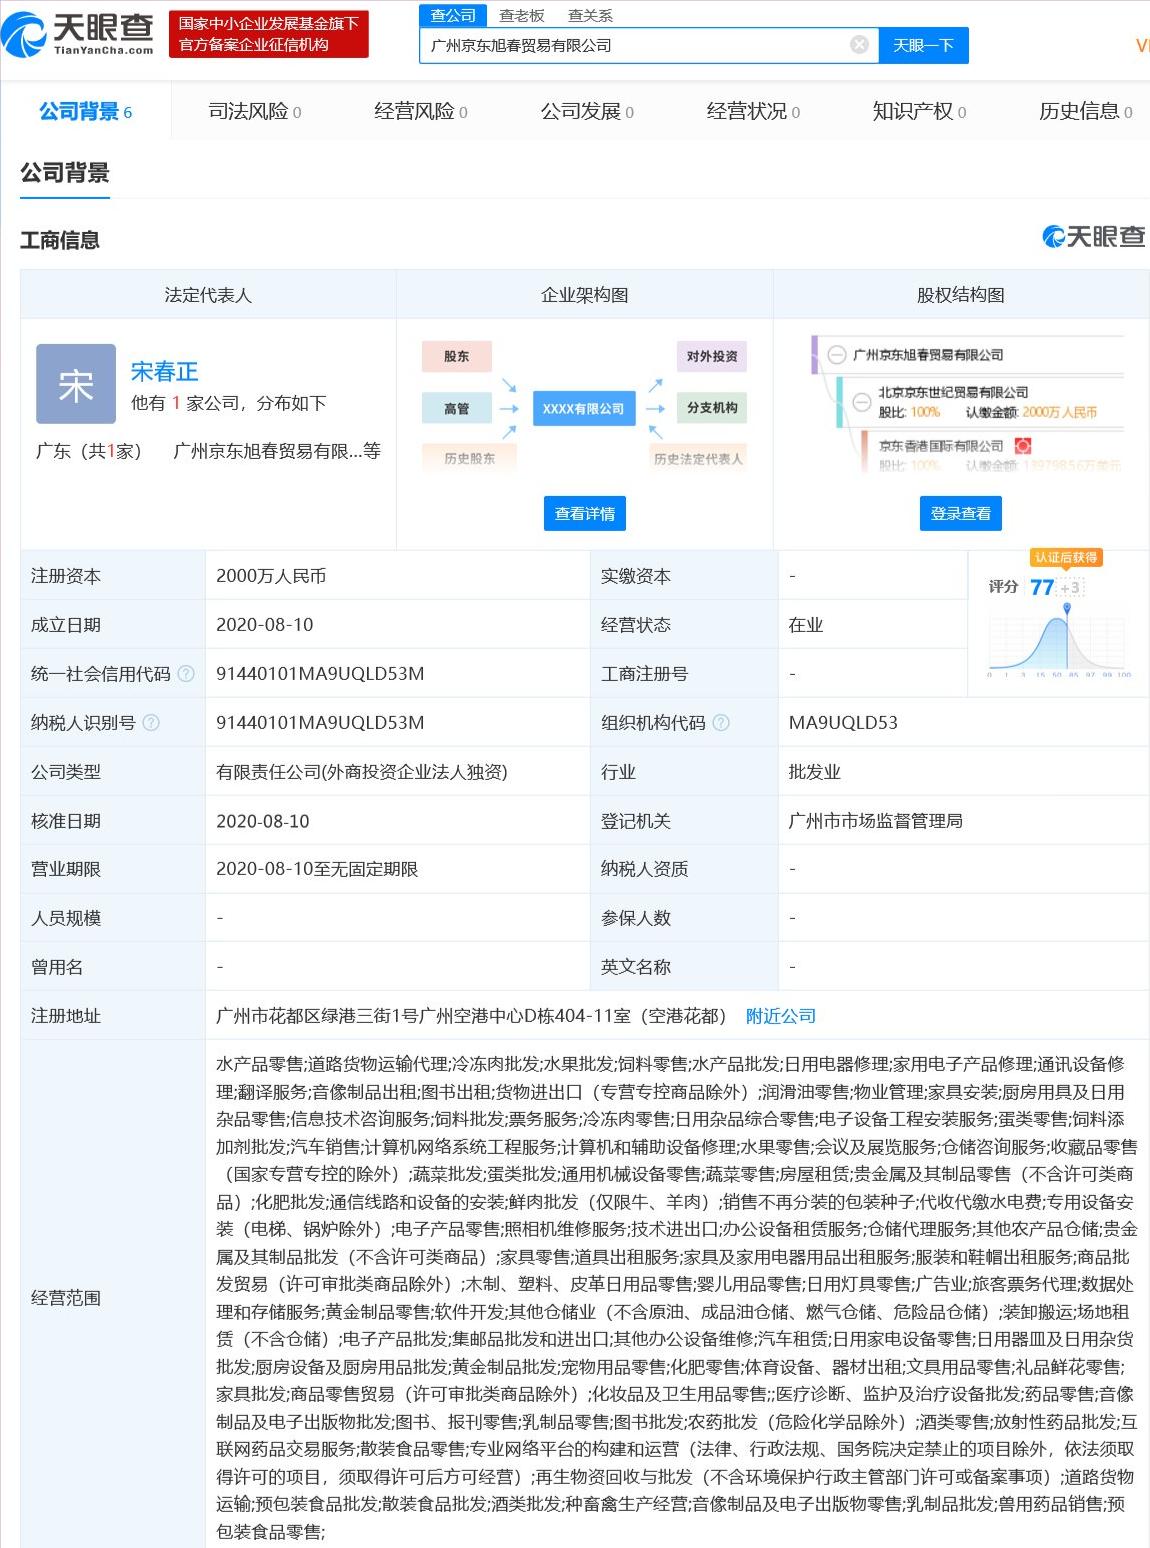
Task: Open 北京京东世纪贸易有限公司 in equity chart
Action: click(953, 392)
